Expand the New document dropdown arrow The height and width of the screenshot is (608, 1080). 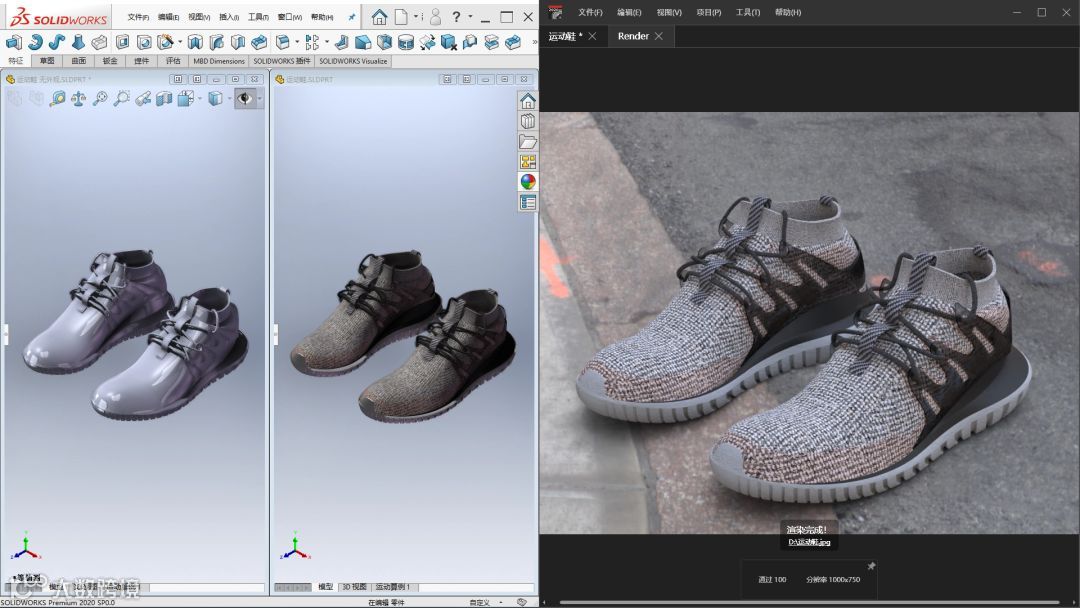[414, 17]
